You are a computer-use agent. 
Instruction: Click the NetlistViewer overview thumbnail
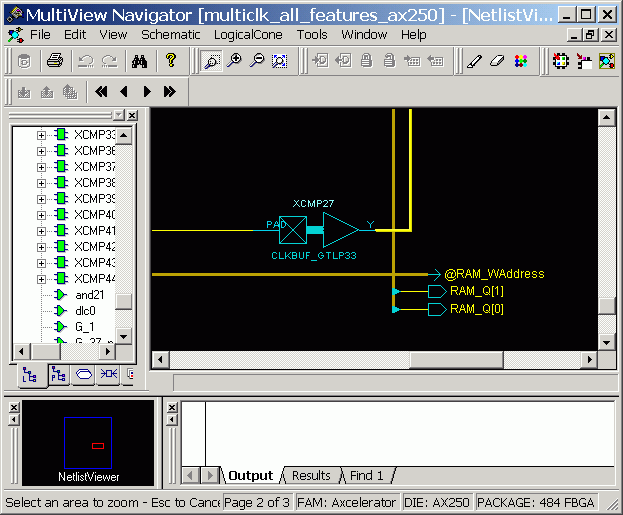click(88, 443)
